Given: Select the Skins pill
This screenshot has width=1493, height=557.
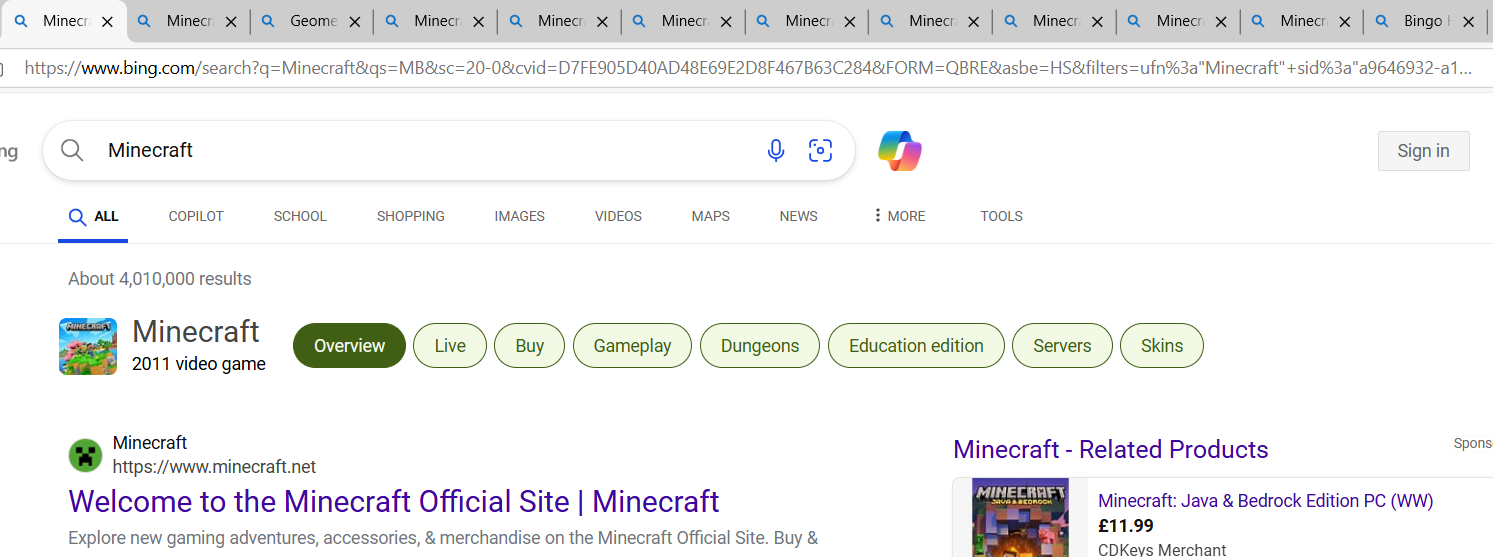Looking at the screenshot, I should (x=1162, y=346).
